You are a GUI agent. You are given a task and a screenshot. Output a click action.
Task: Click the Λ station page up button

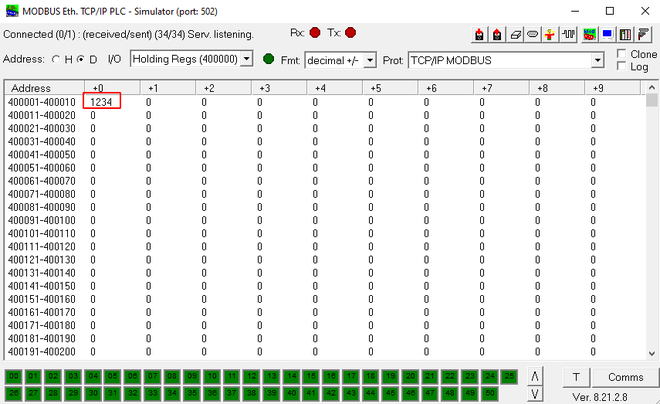pos(535,376)
